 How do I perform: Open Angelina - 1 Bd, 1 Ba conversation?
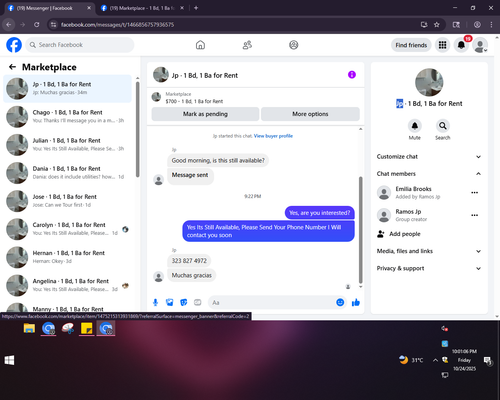coord(68,285)
